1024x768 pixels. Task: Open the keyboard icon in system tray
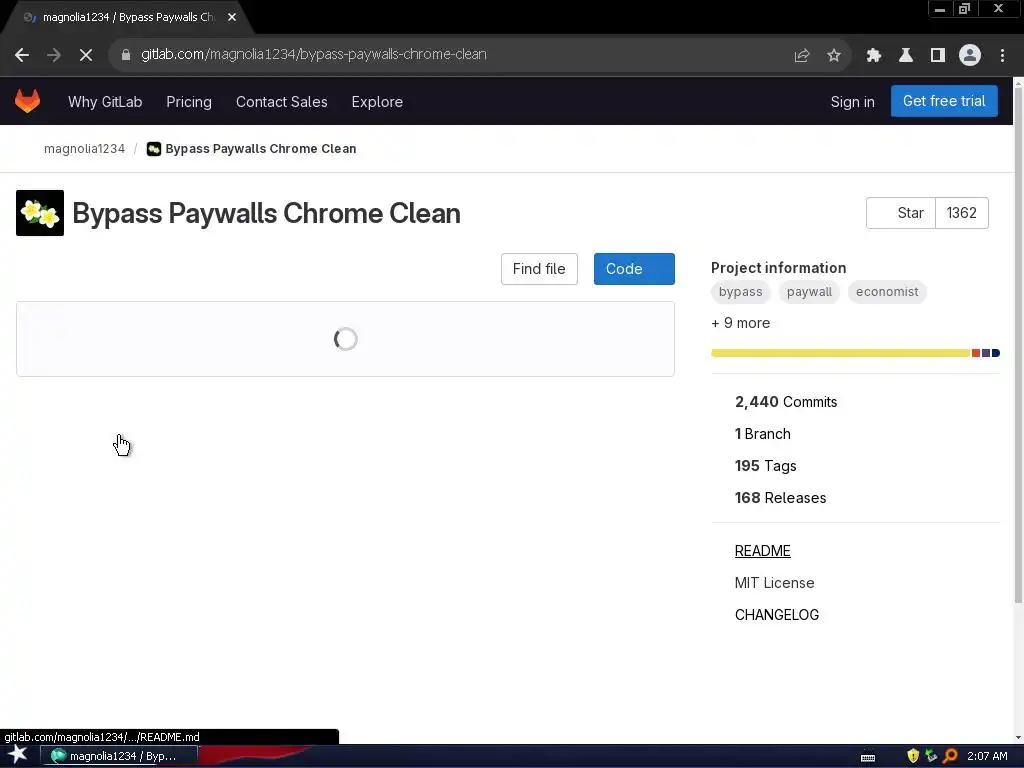(868, 758)
